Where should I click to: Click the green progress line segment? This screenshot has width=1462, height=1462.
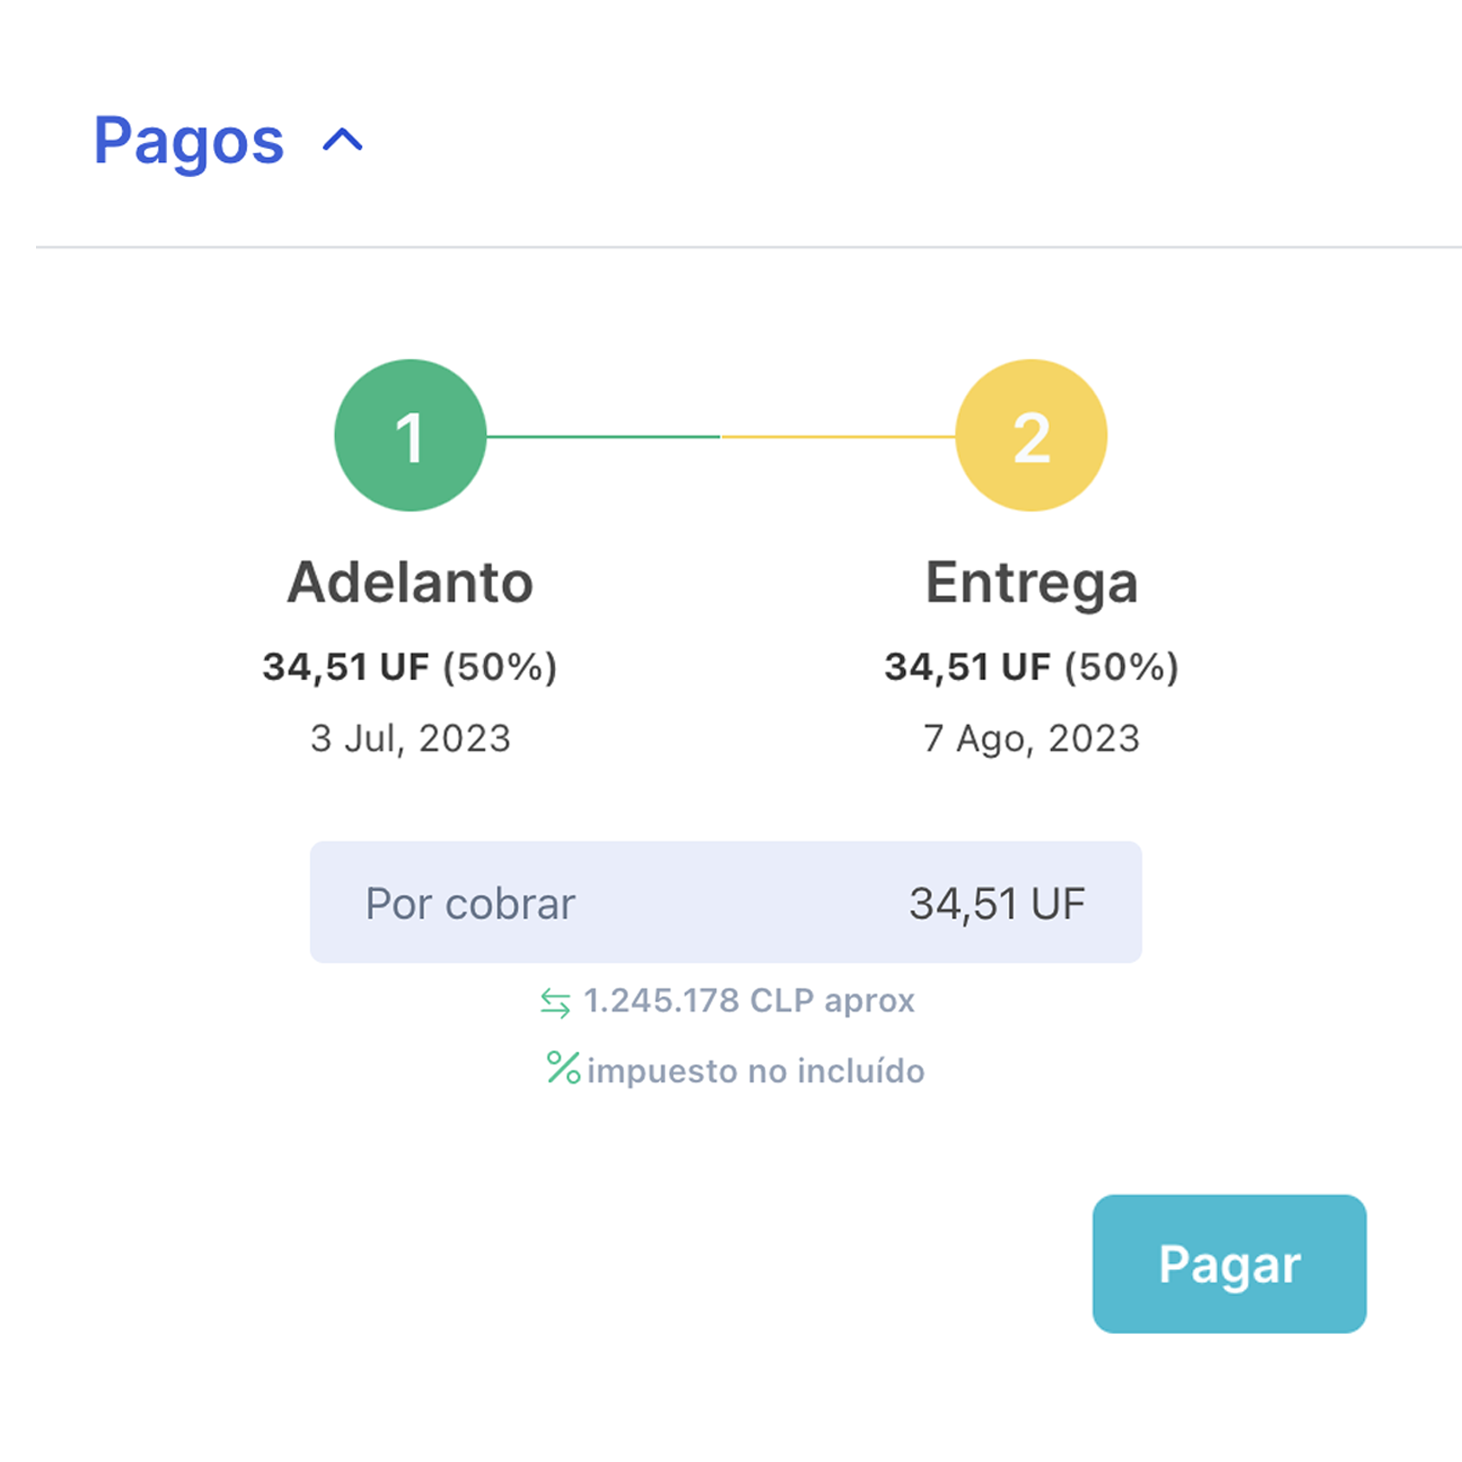click(x=603, y=436)
